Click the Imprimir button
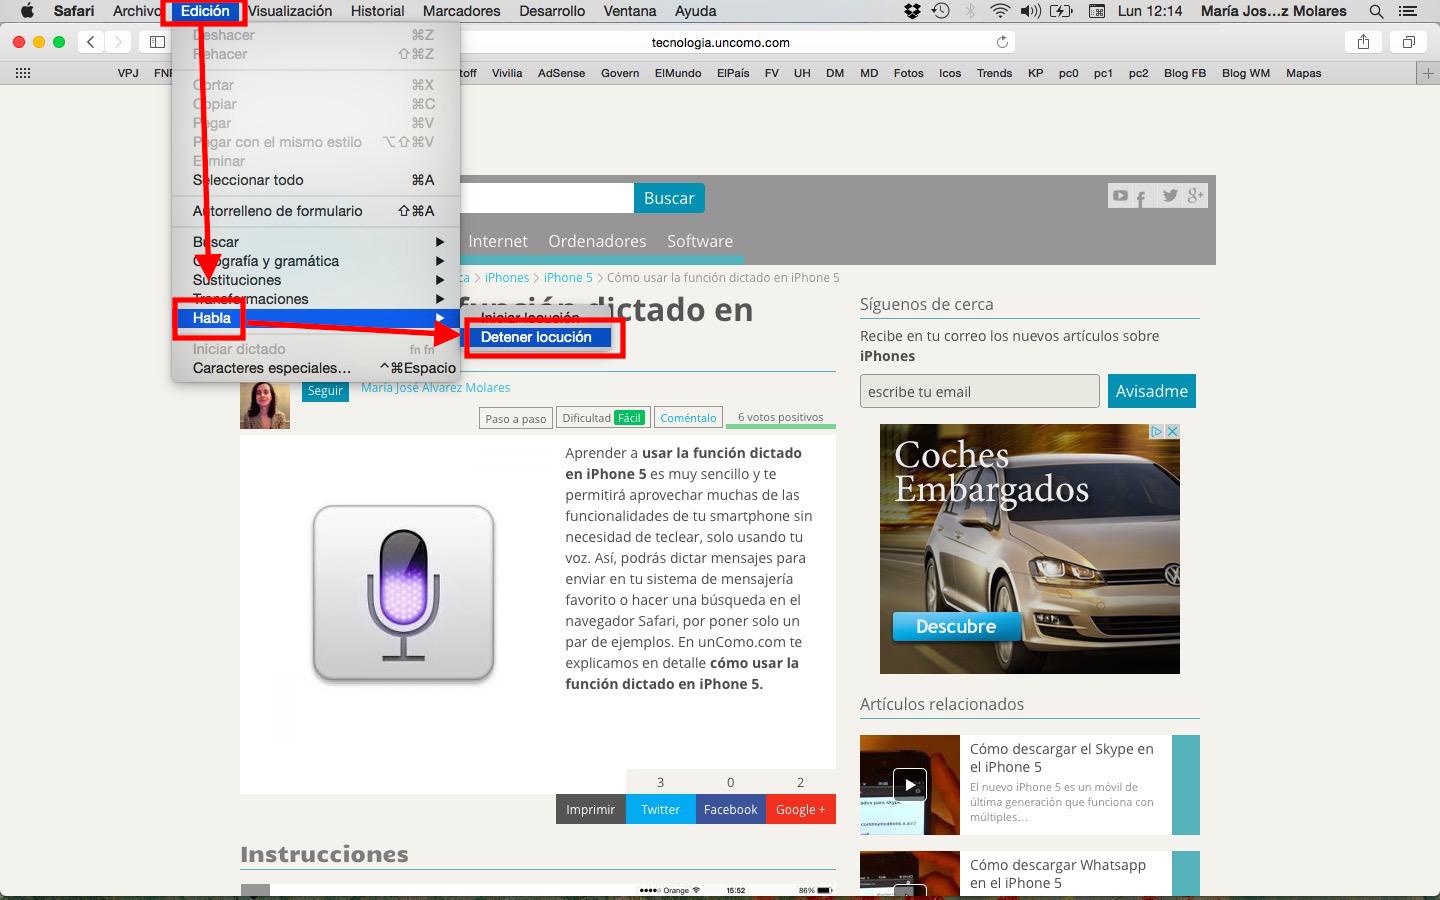Image resolution: width=1440 pixels, height=900 pixels. 590,809
